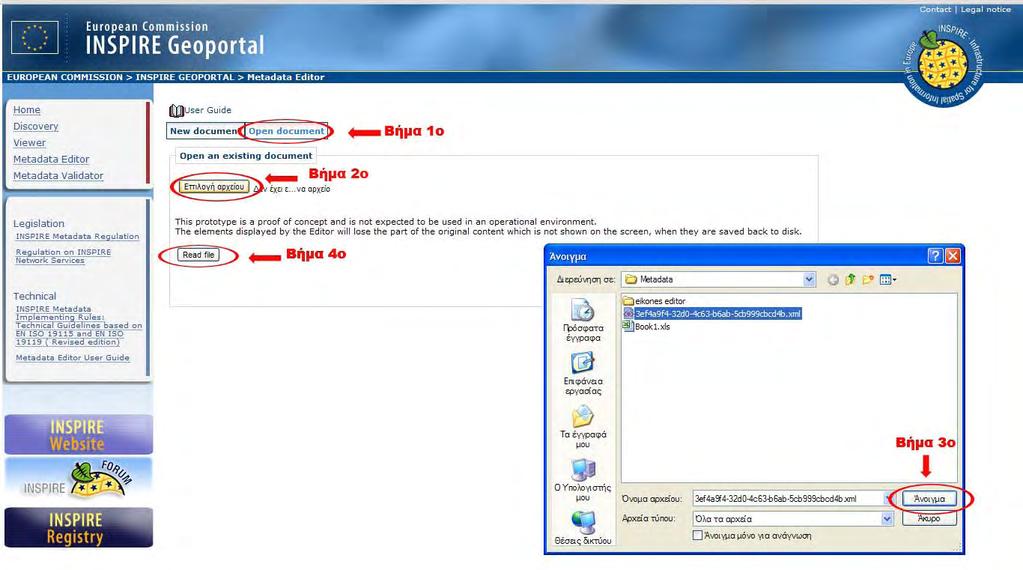Open the INSPIRE Metadata Regulation link
Screen dimensions: 1023x570
click(78, 236)
